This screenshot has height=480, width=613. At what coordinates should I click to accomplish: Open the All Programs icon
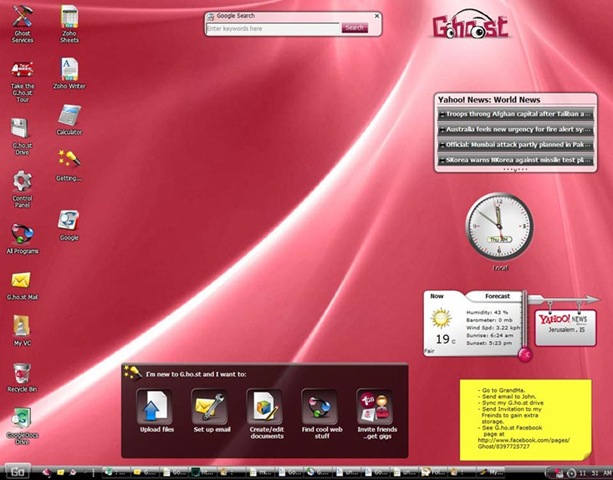22,234
